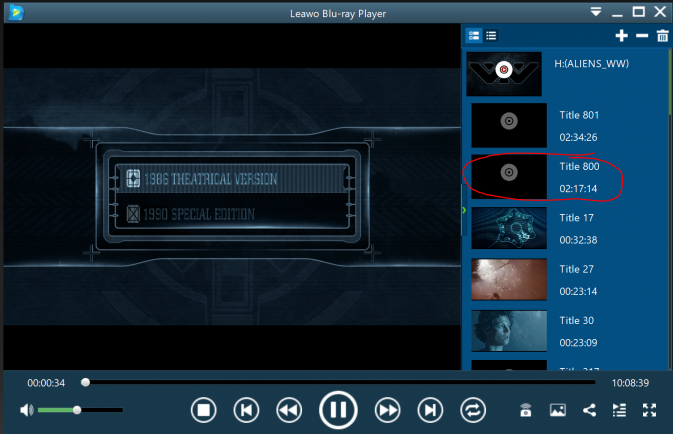The width and height of the screenshot is (673, 434).
Task: Rewind the video
Action: tap(289, 410)
